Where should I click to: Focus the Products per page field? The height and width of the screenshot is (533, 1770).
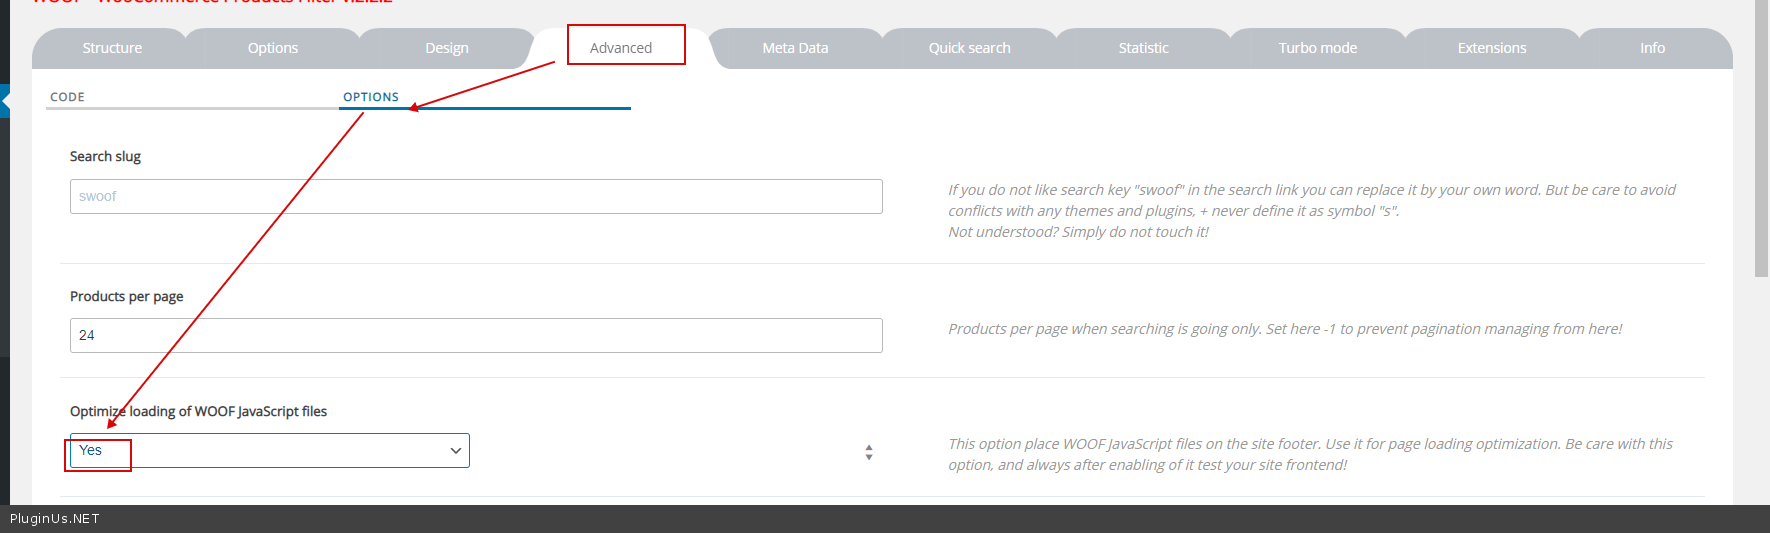click(x=476, y=336)
